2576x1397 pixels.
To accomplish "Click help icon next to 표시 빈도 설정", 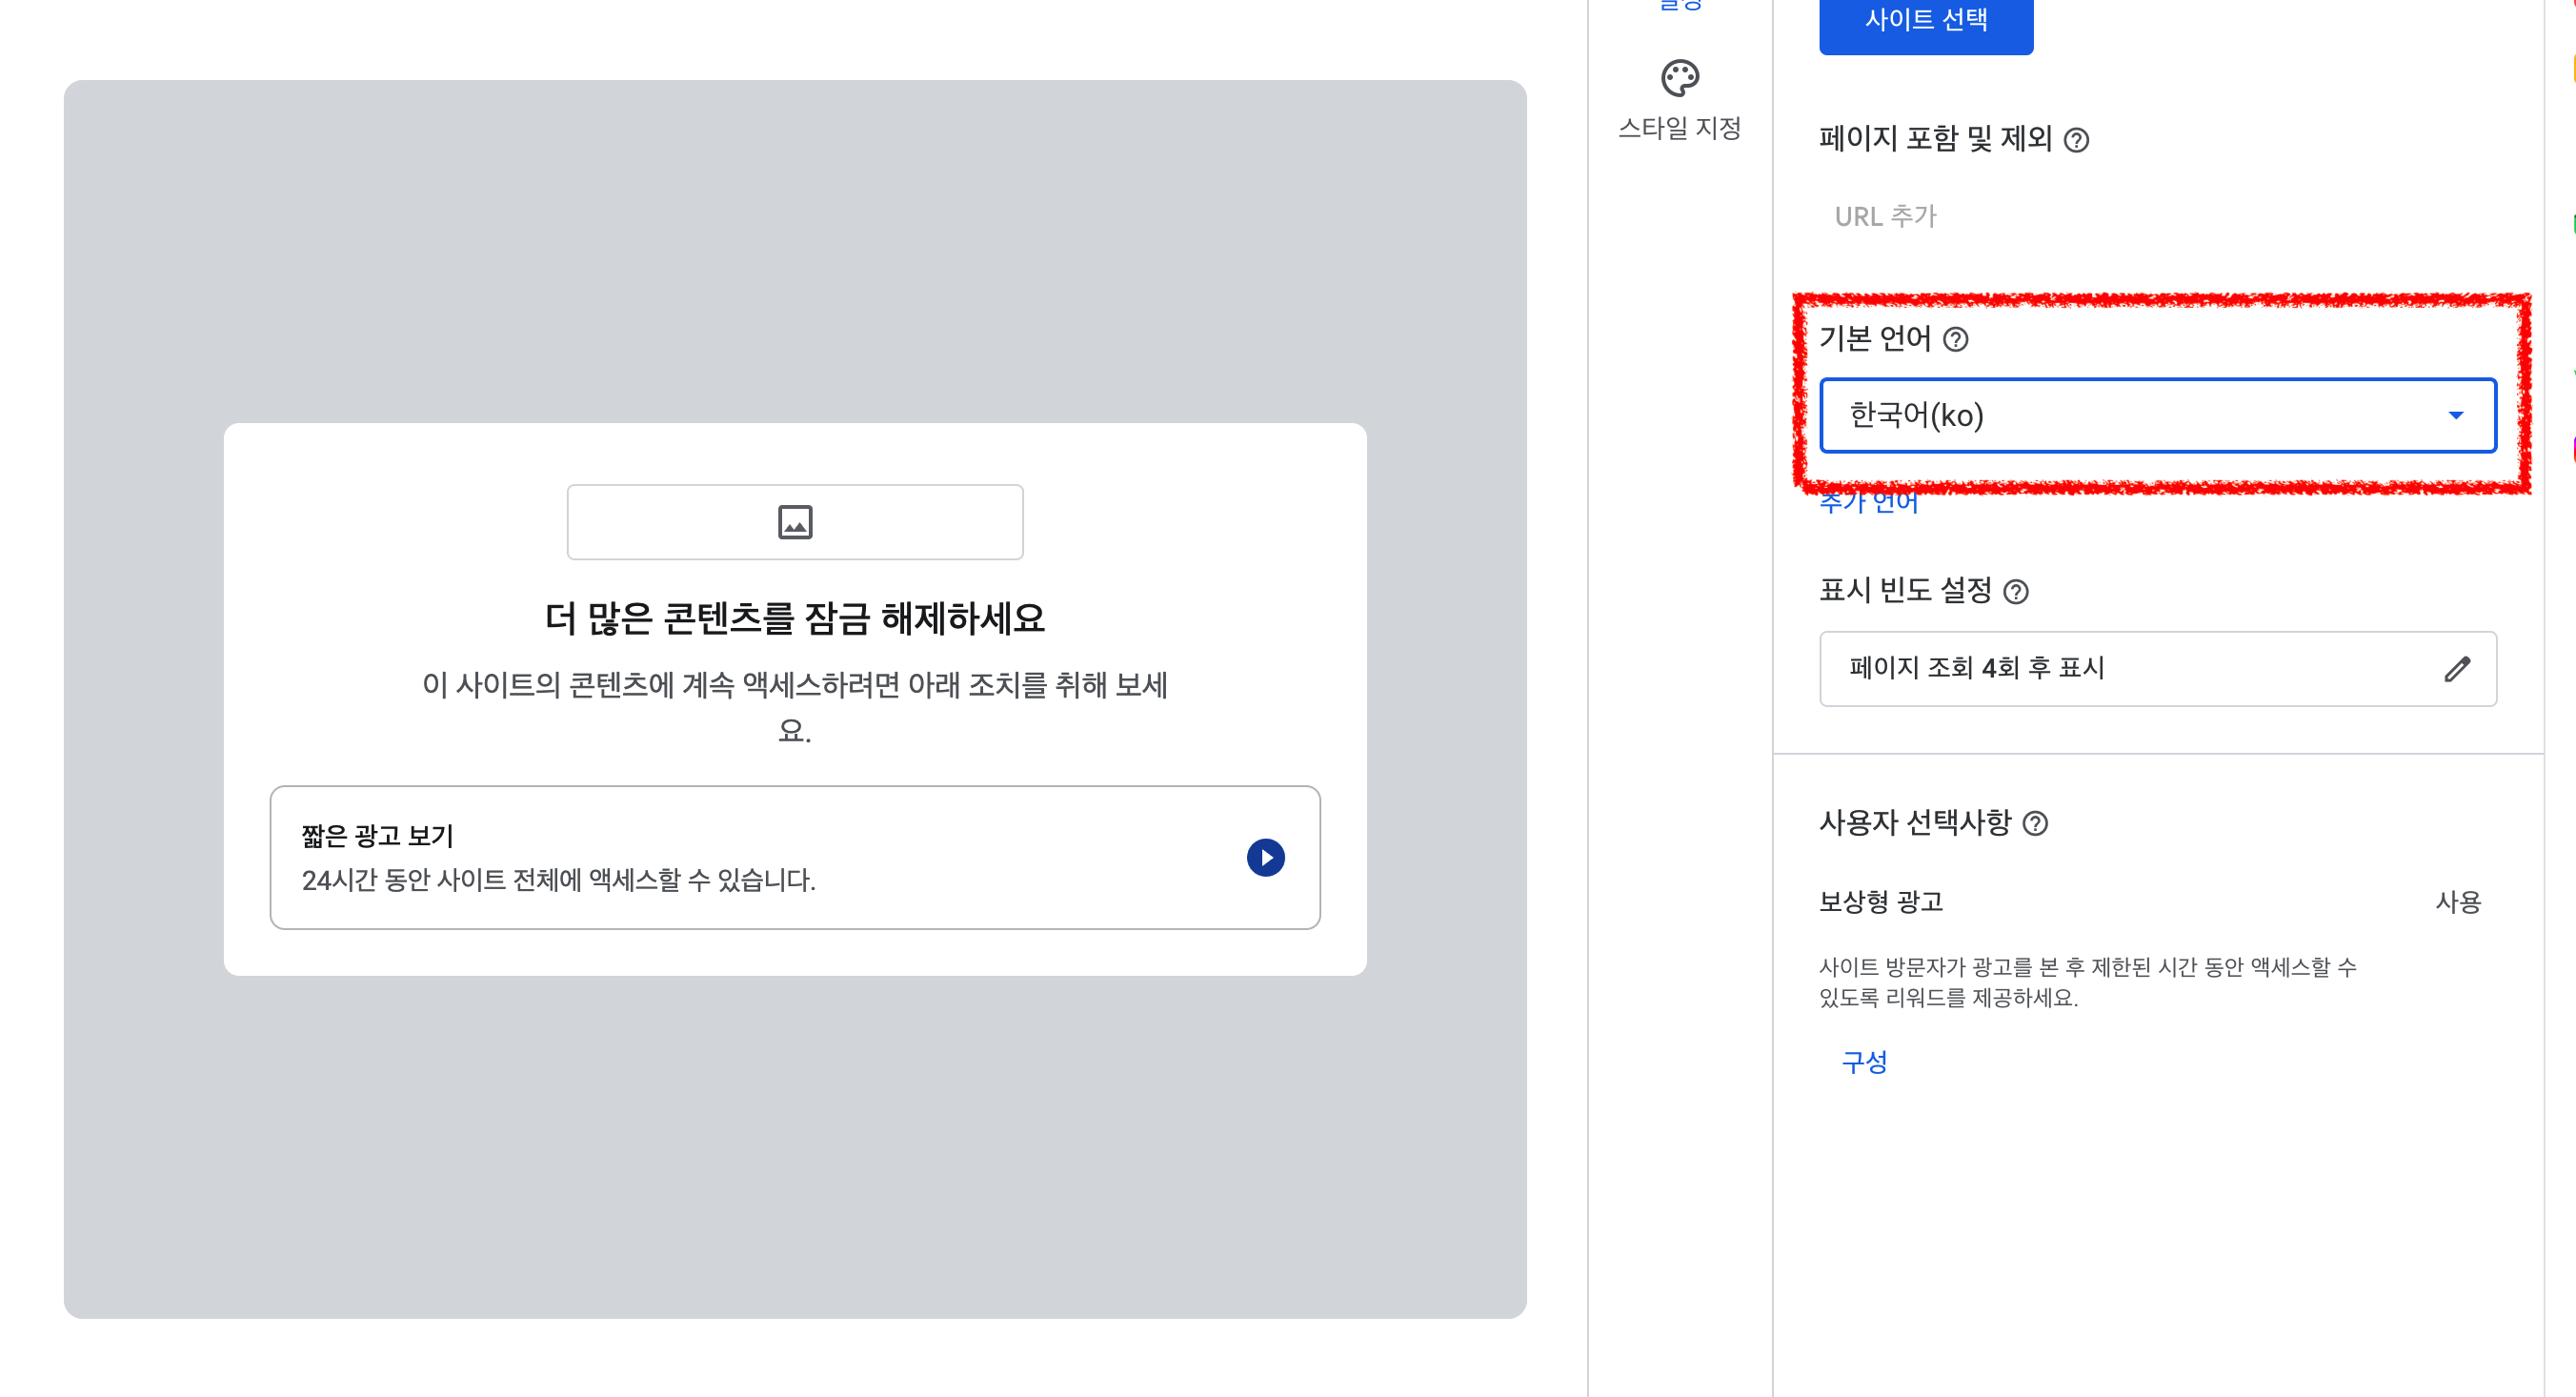I will pyautogui.click(x=2019, y=592).
